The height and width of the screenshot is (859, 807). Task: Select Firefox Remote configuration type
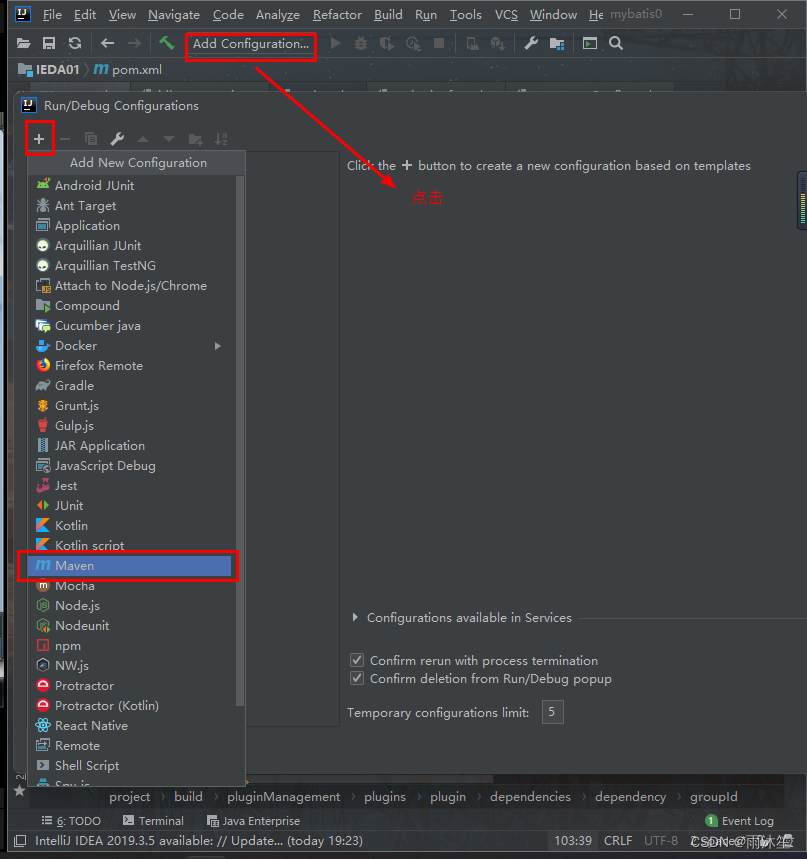tap(131, 366)
